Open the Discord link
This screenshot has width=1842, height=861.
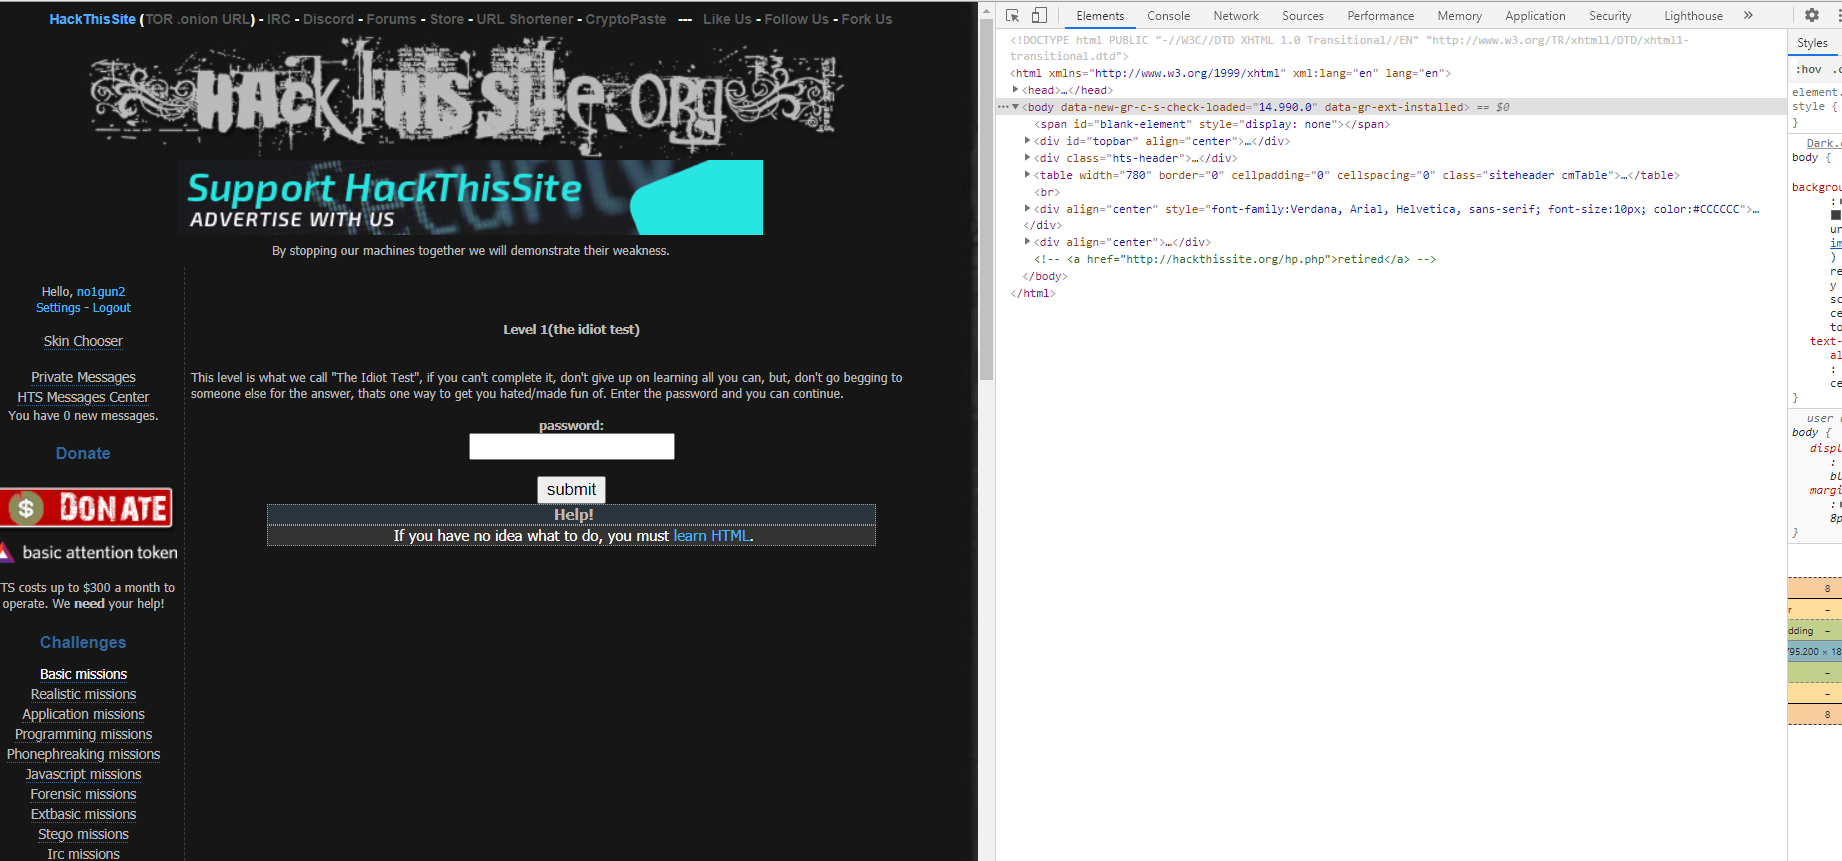(x=329, y=19)
